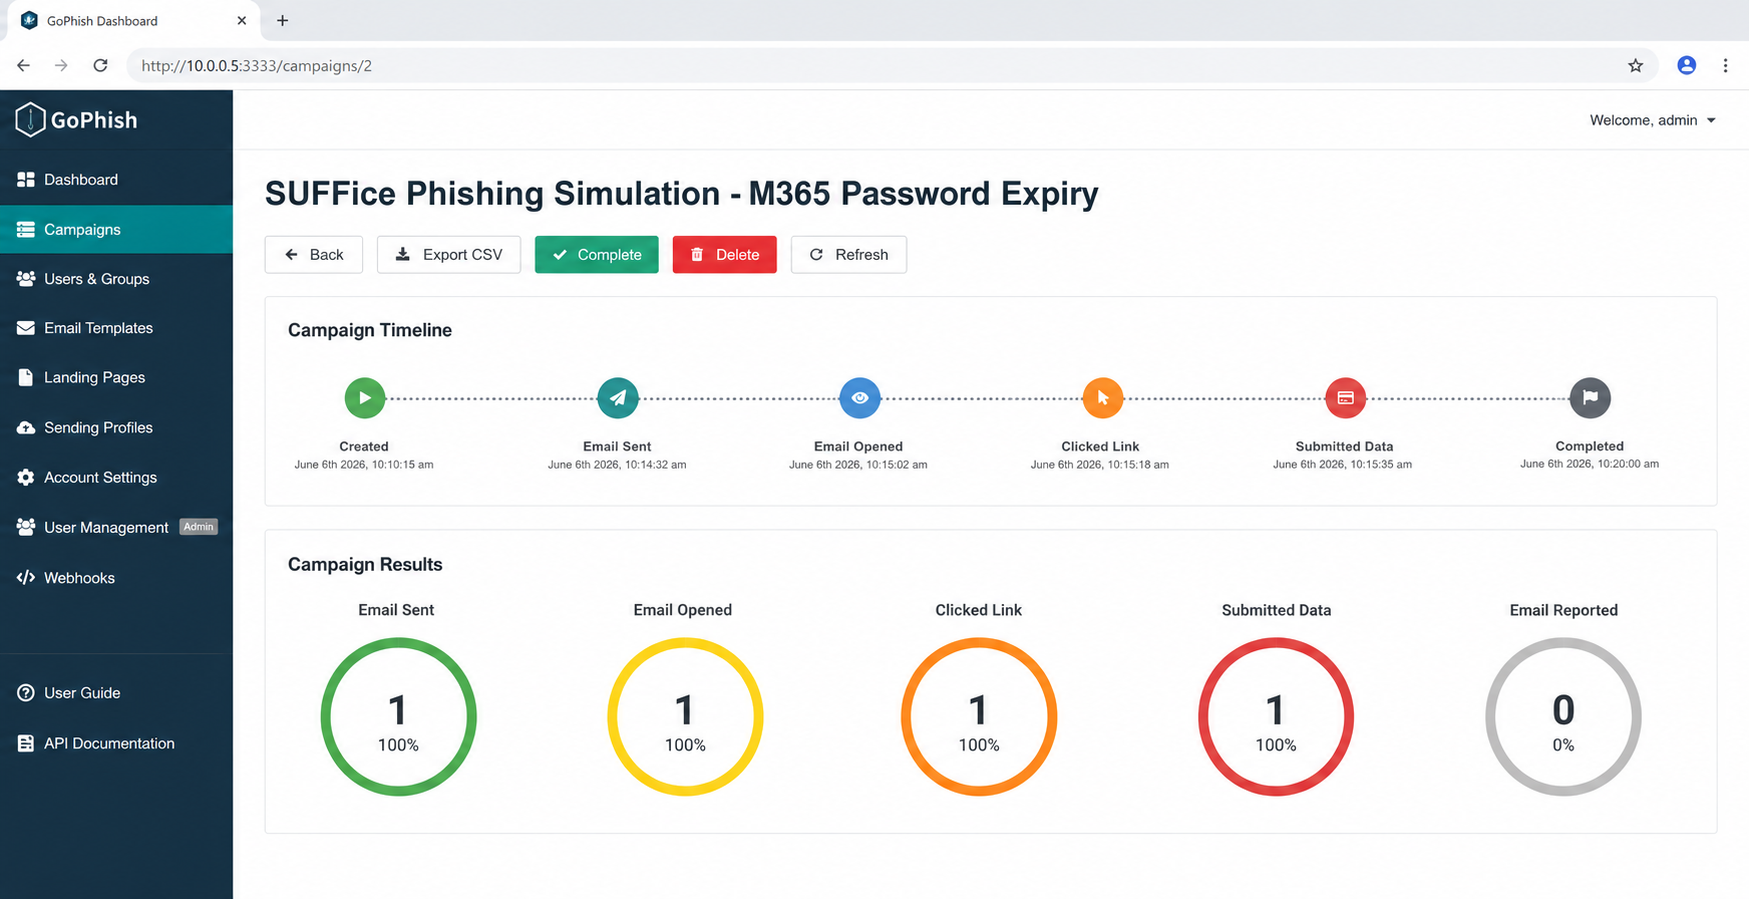Image resolution: width=1749 pixels, height=899 pixels.
Task: Click the Admin badge label
Action: tap(198, 527)
